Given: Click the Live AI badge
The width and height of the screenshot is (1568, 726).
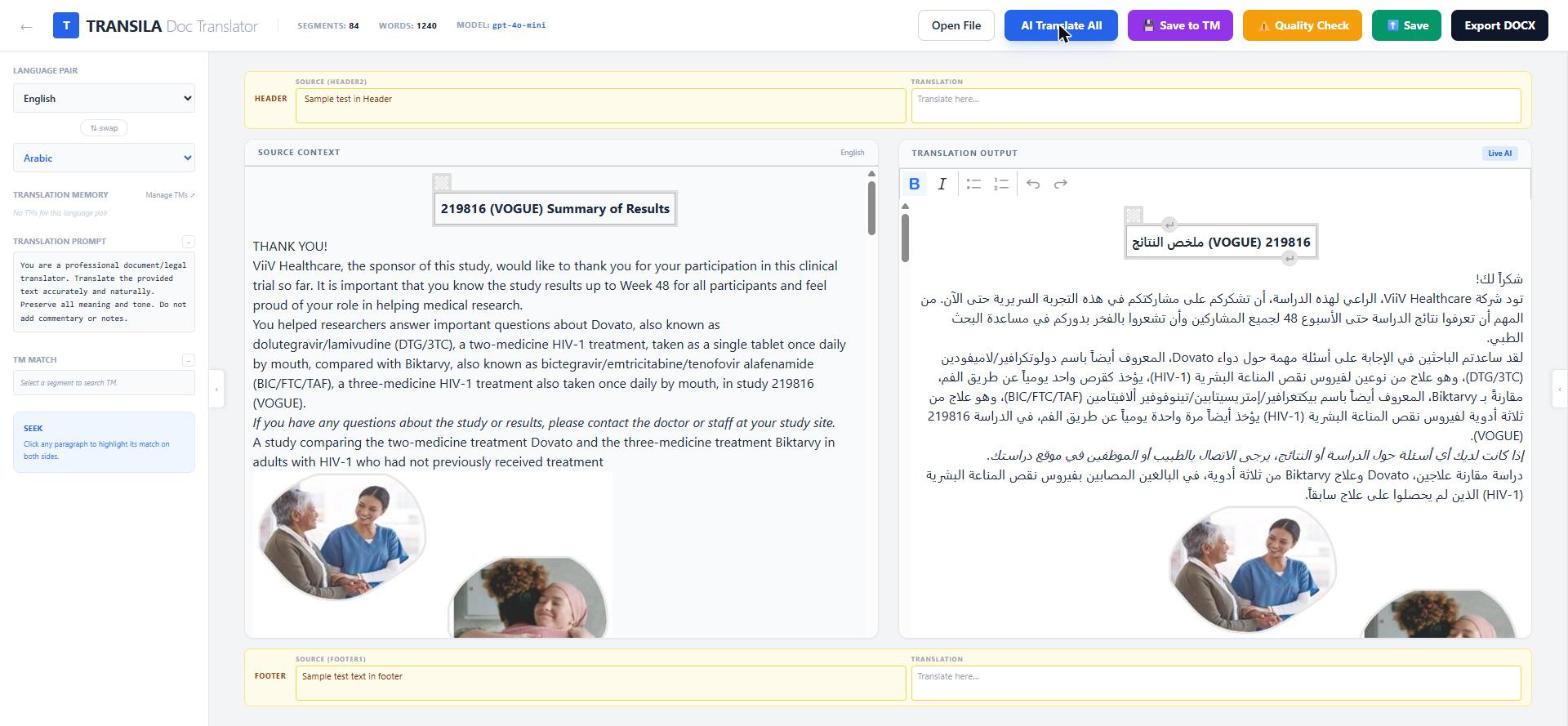Looking at the screenshot, I should [x=1500, y=153].
